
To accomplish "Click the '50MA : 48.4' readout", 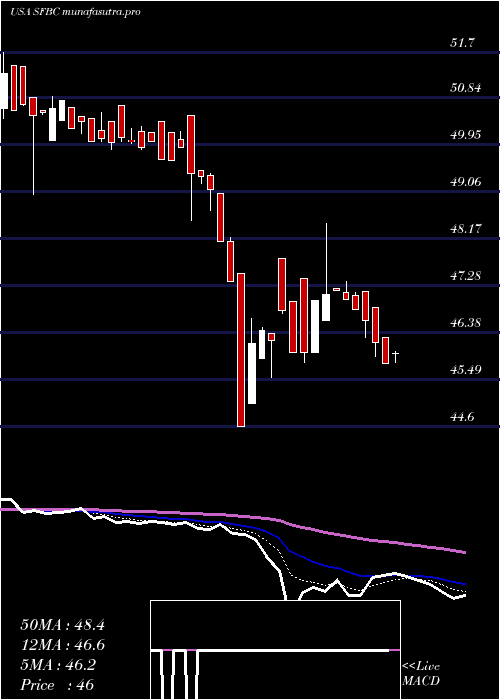I will [x=62, y=625].
